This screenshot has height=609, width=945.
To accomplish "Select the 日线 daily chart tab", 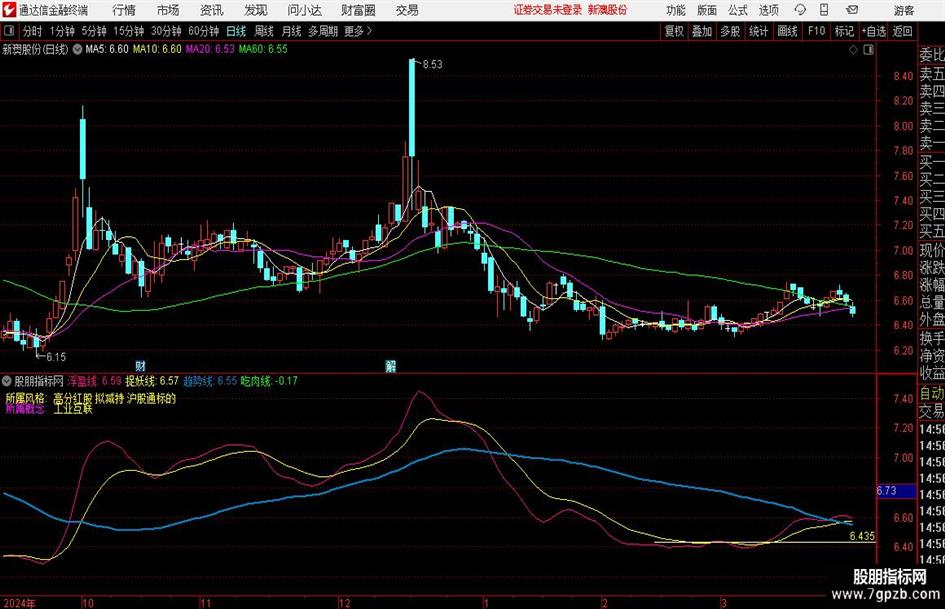I will coord(236,31).
